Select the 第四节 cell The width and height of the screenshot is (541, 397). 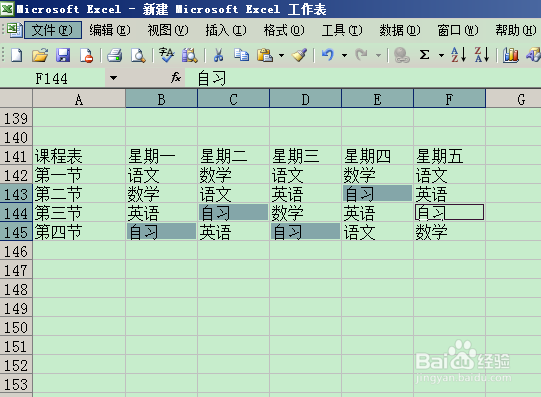pyautogui.click(x=79, y=232)
